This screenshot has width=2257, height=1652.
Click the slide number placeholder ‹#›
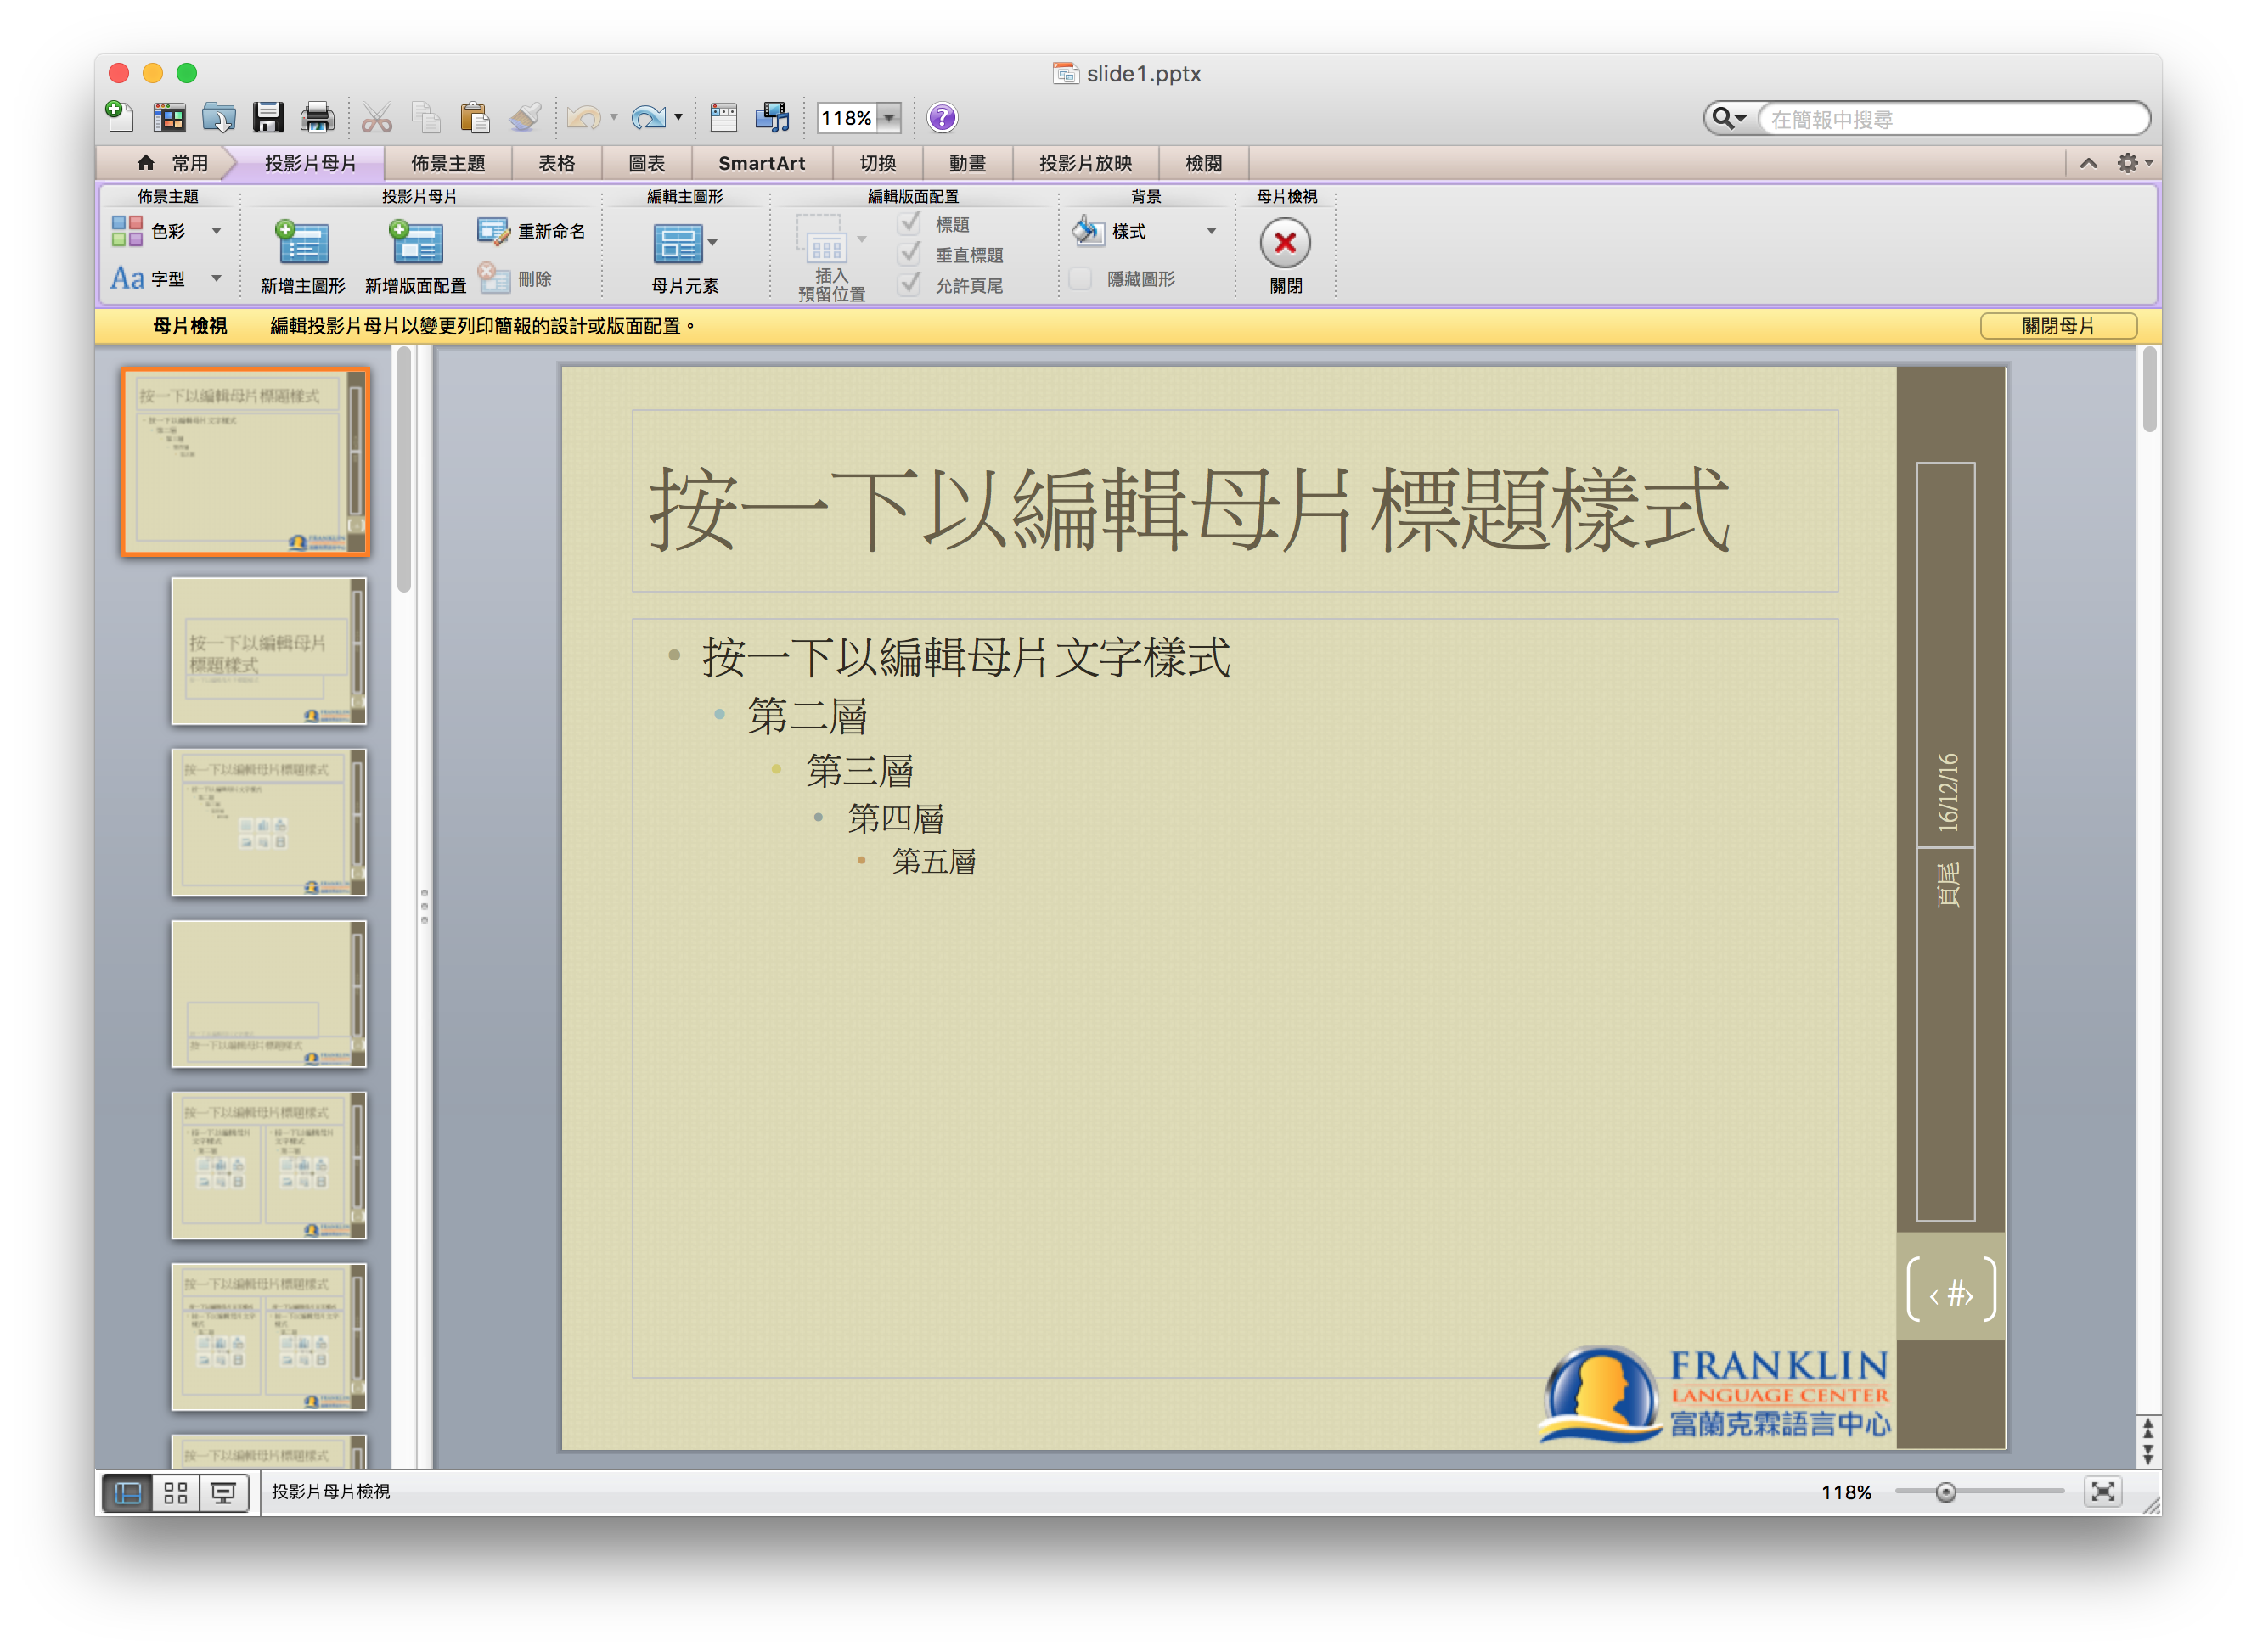[1950, 1292]
